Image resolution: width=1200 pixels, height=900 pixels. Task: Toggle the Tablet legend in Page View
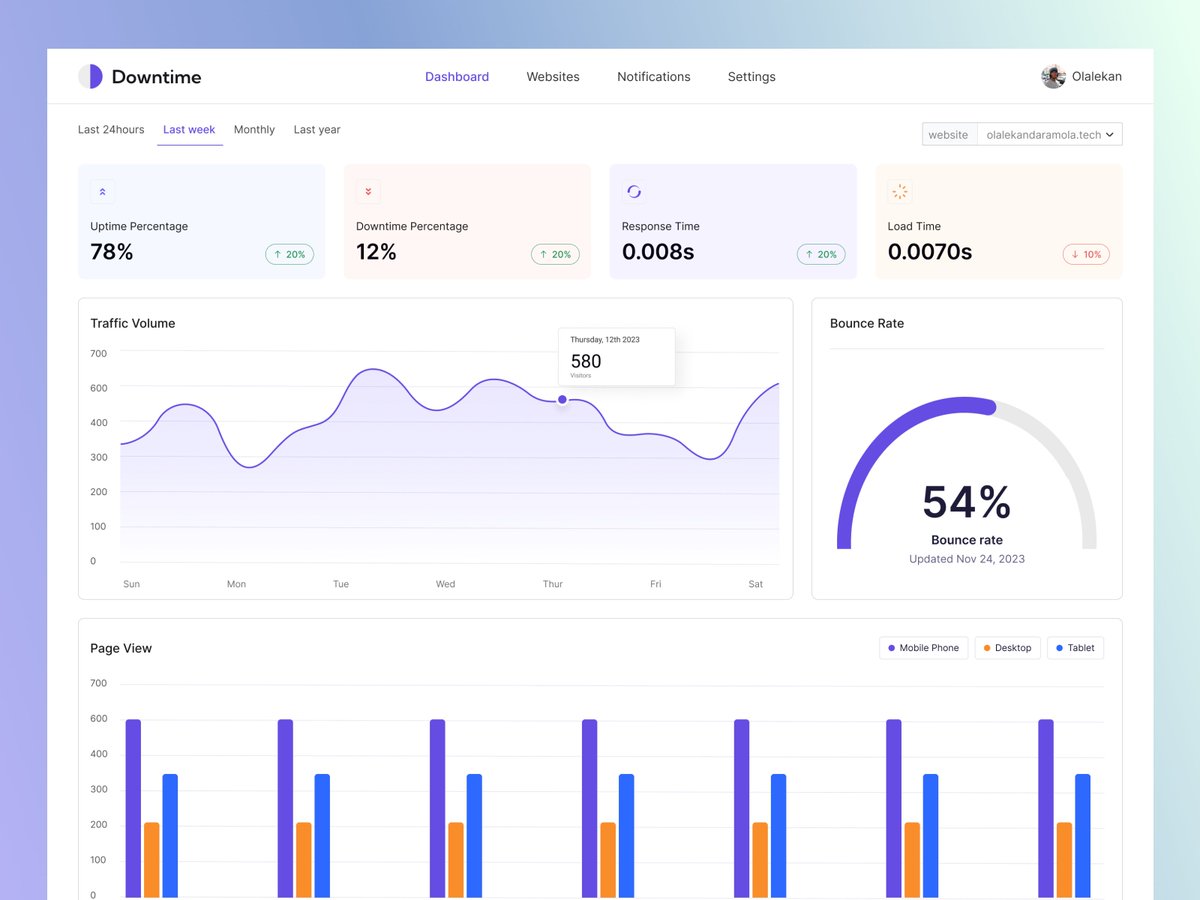pos(1075,647)
